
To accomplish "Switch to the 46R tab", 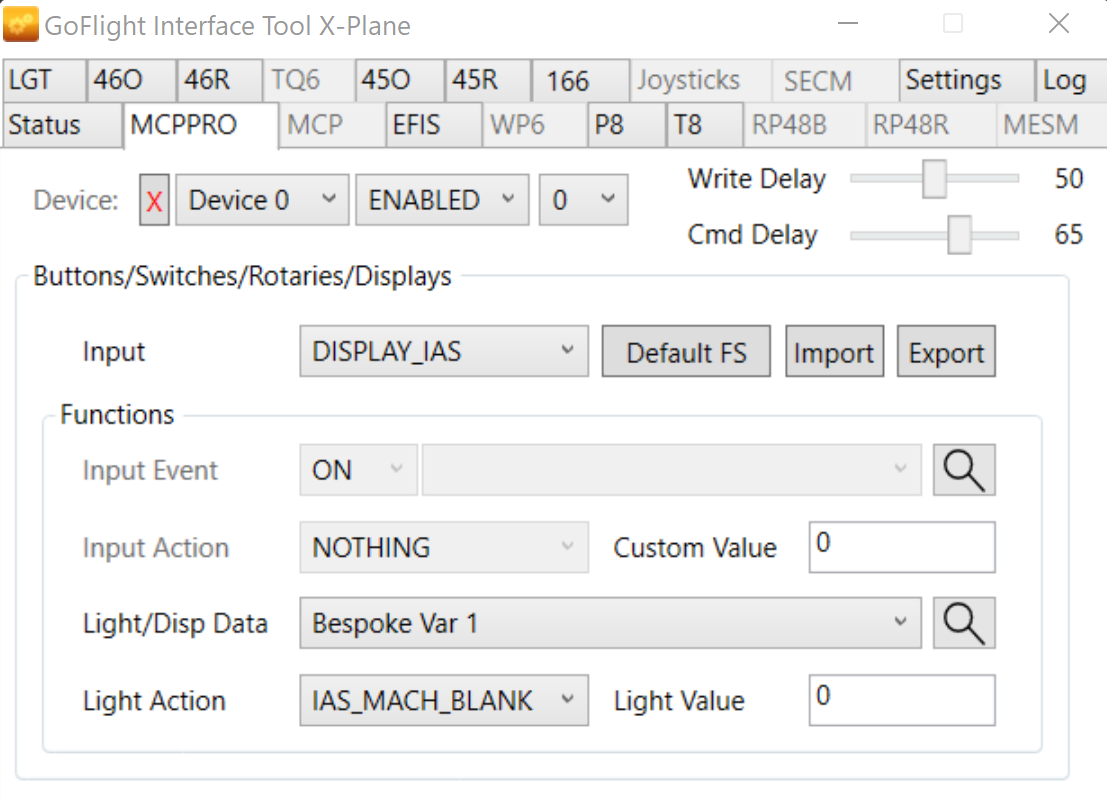I will [x=220, y=80].
